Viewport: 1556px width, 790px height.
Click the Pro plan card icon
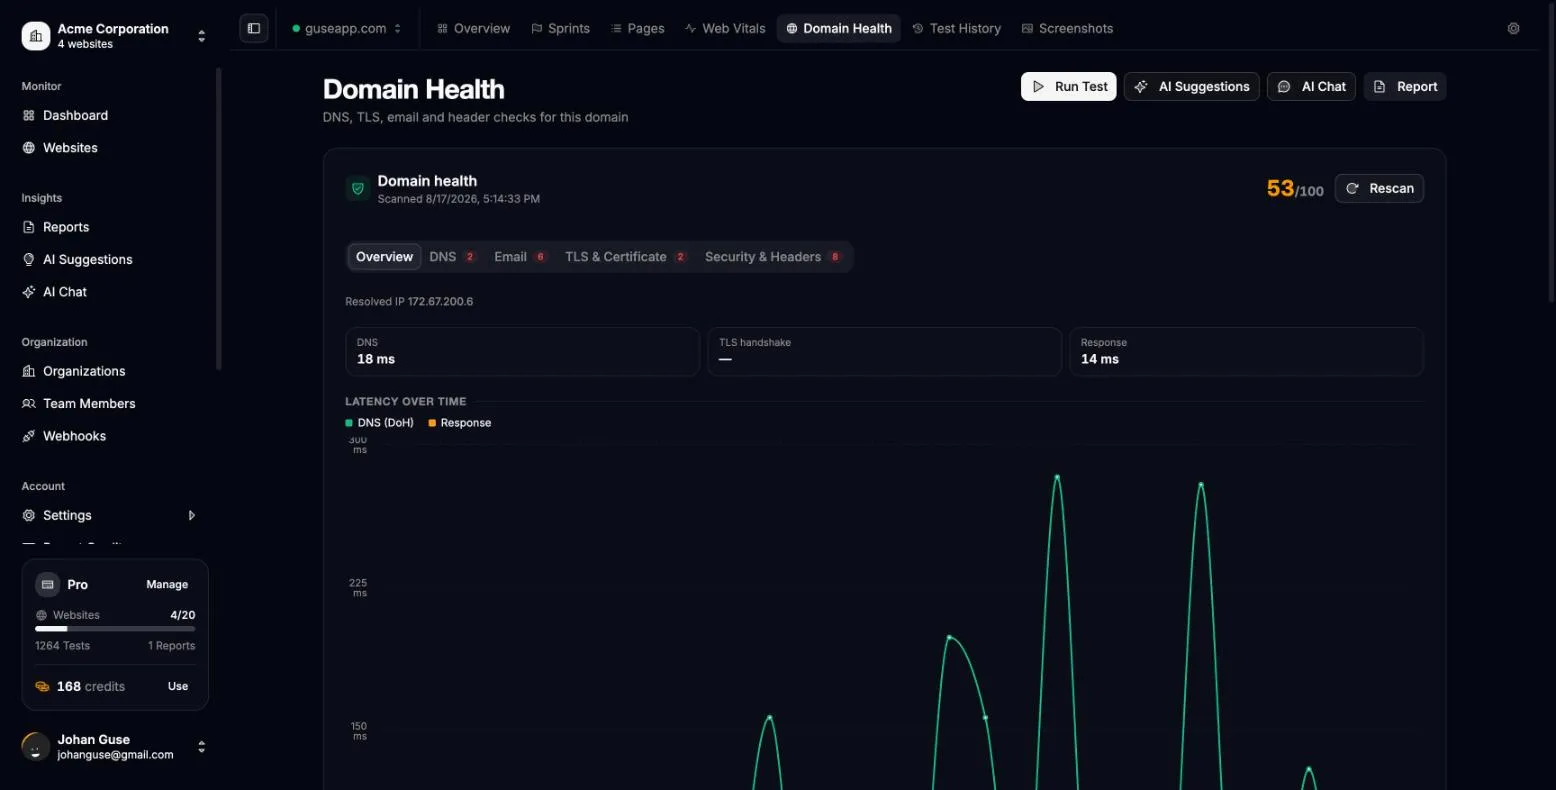pos(47,584)
